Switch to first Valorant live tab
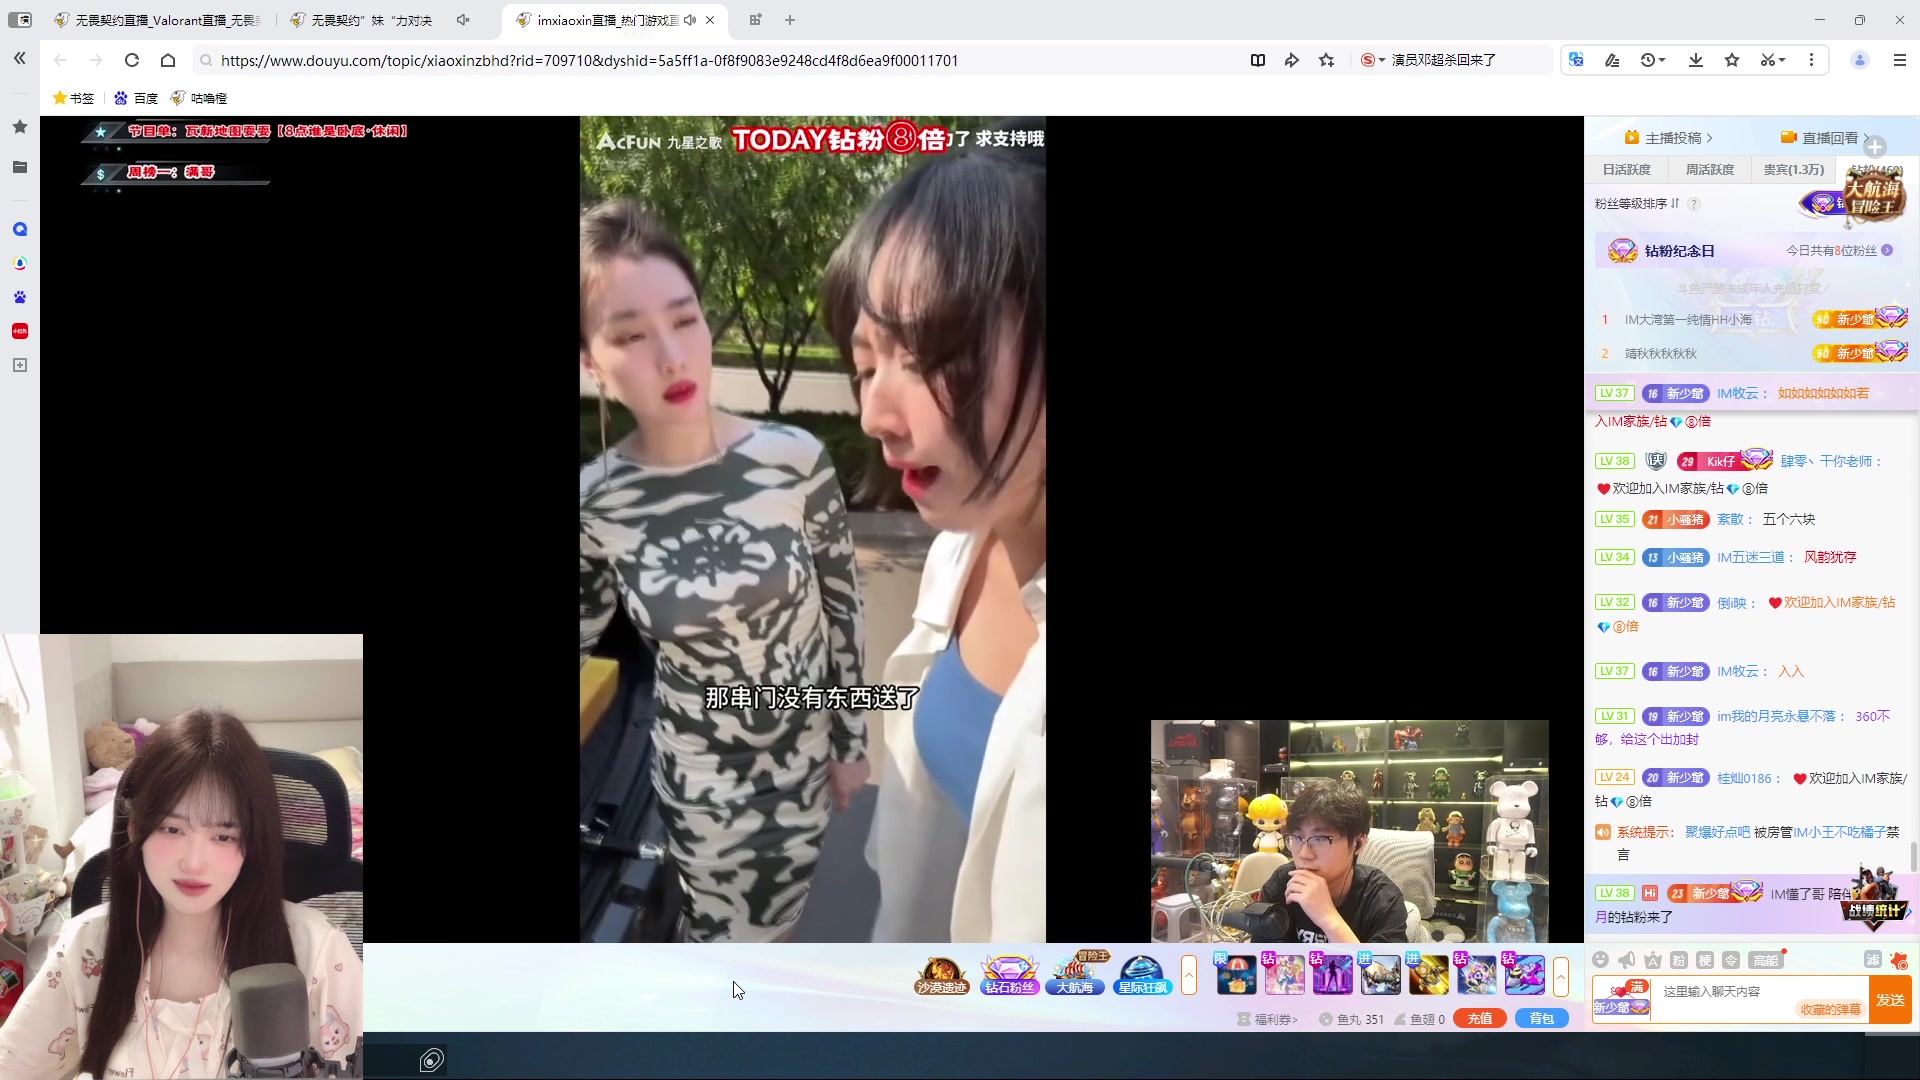The height and width of the screenshot is (1080, 1920). pos(156,20)
